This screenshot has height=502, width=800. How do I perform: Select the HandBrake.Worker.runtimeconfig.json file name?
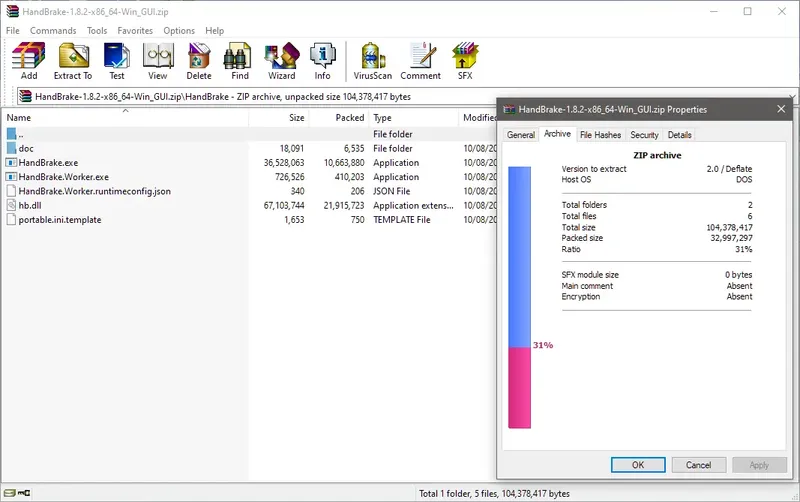pos(95,191)
